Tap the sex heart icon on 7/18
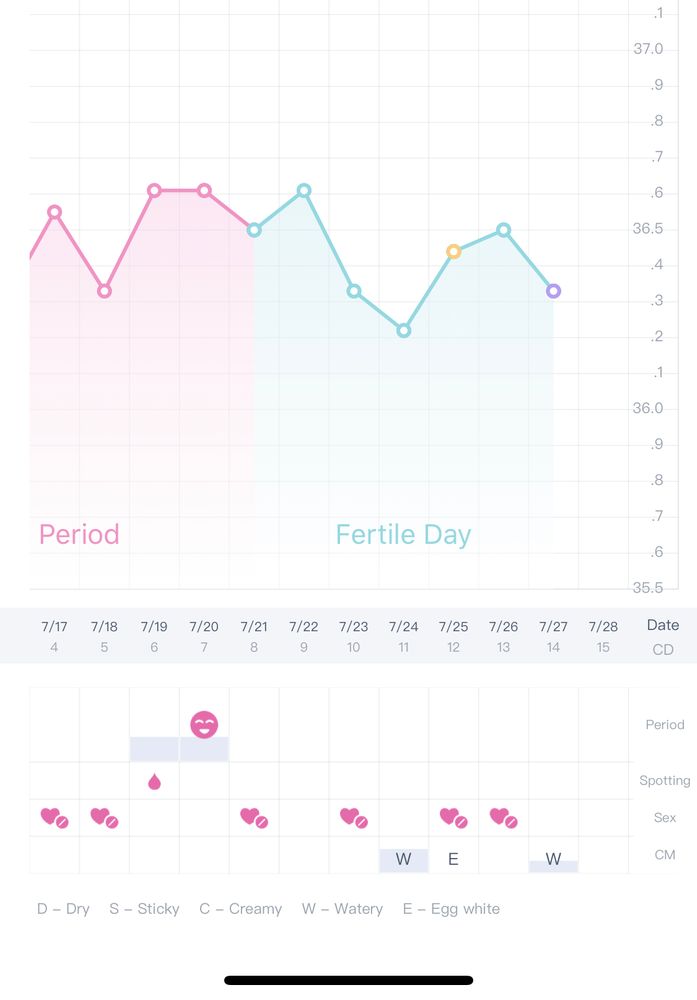Screen dimensions: 697x1000 (x=104, y=818)
